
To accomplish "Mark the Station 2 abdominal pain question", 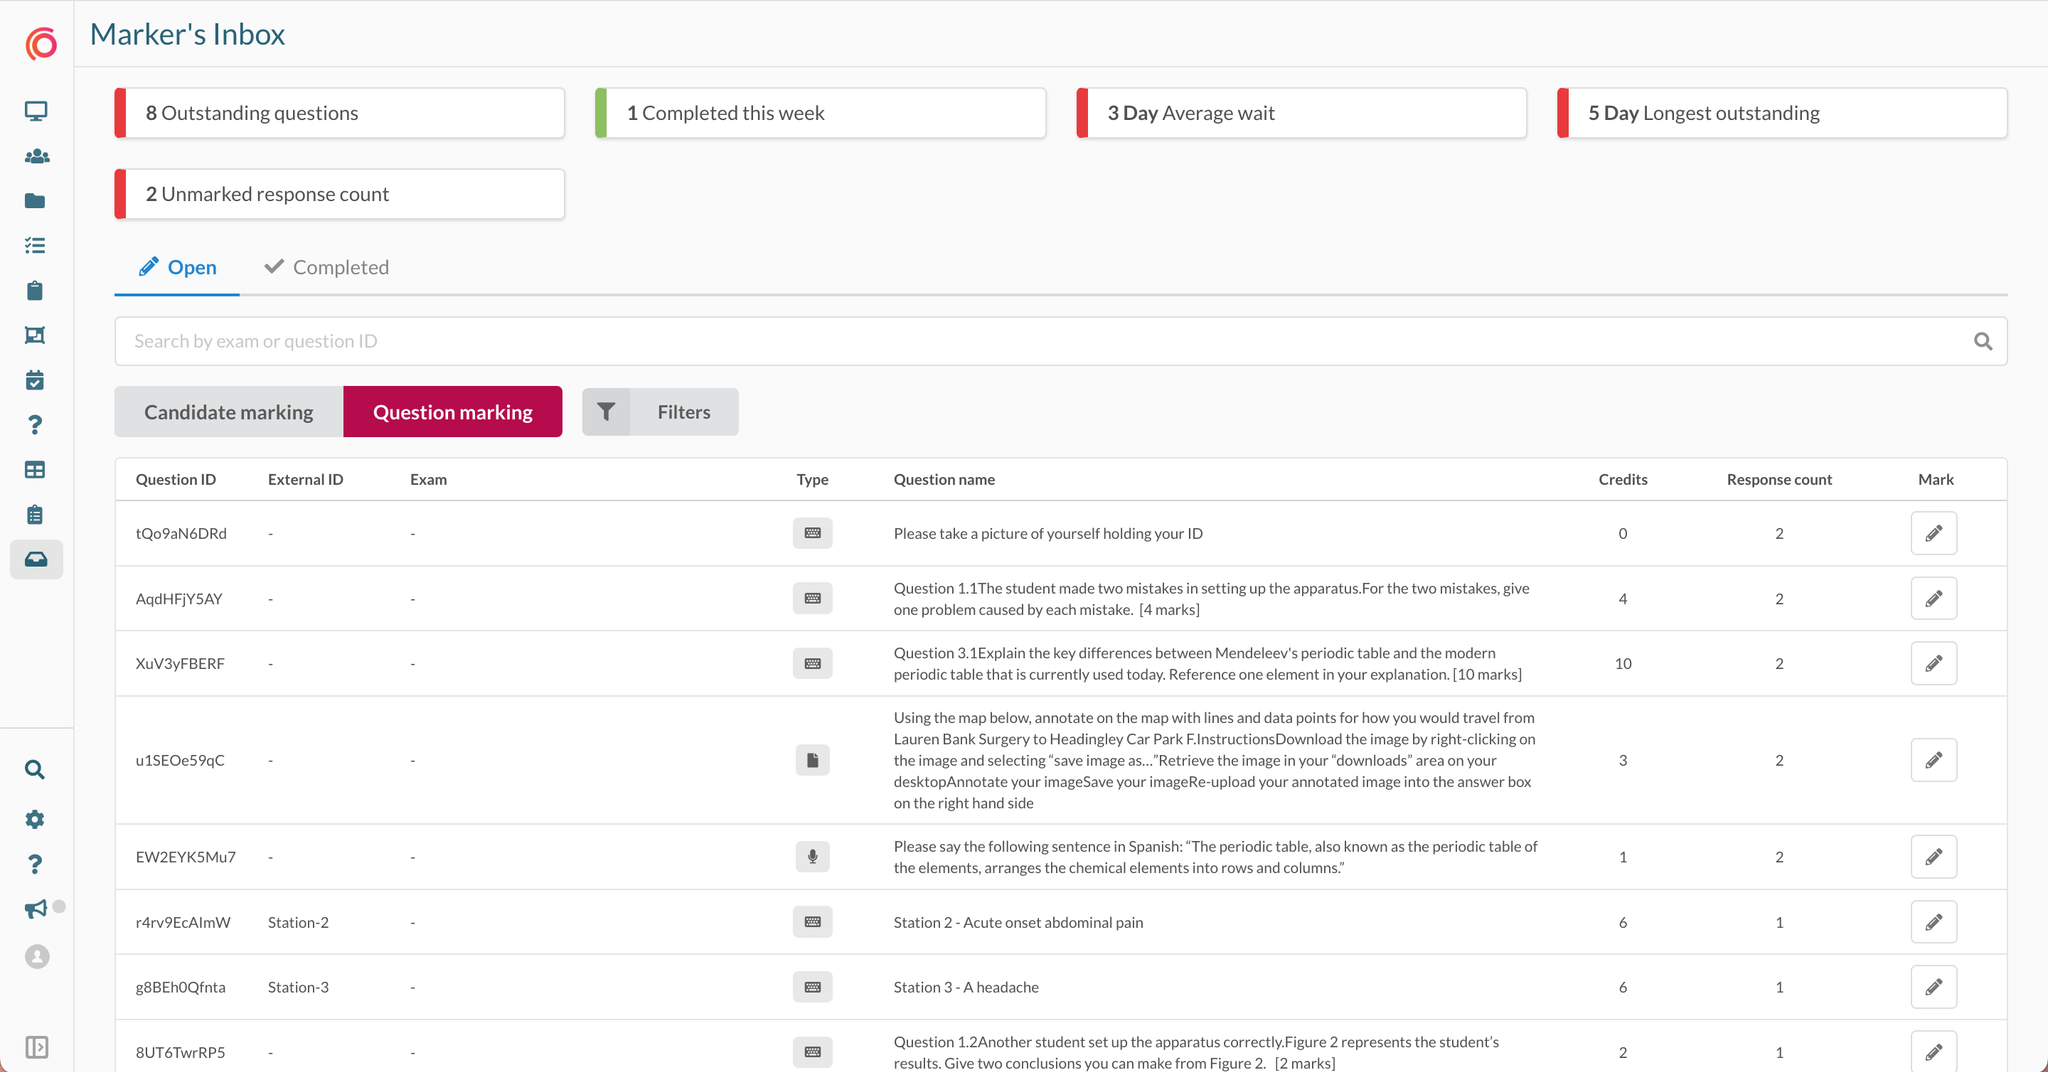I will (x=1933, y=922).
